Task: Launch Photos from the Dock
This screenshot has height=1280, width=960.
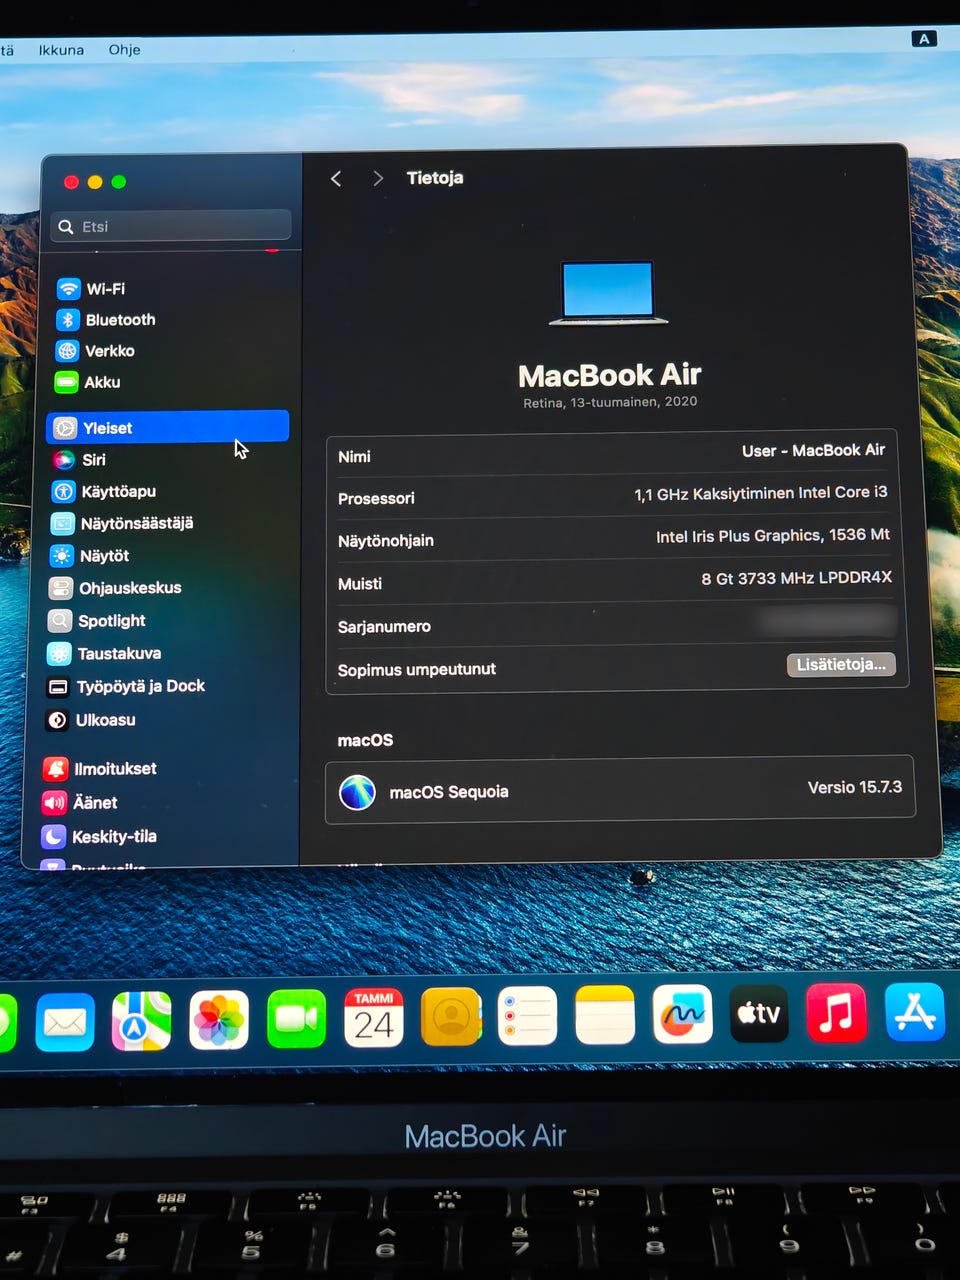Action: [x=219, y=1020]
